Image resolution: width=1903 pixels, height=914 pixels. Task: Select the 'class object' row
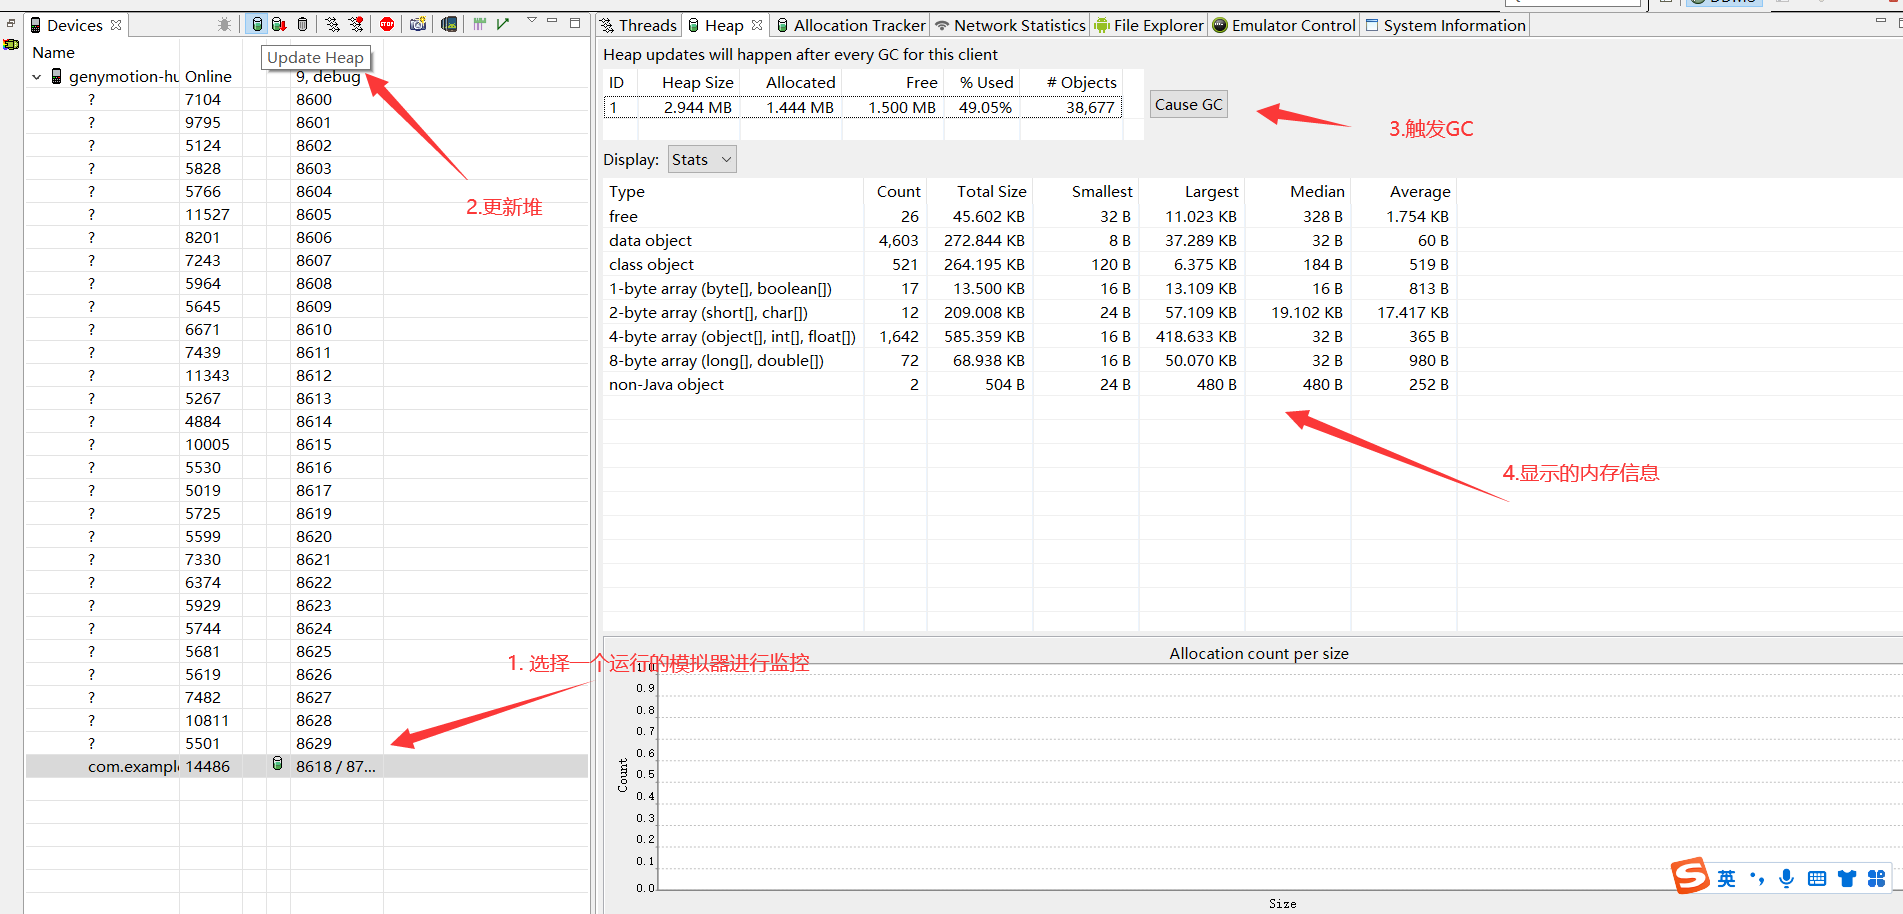[1029, 265]
